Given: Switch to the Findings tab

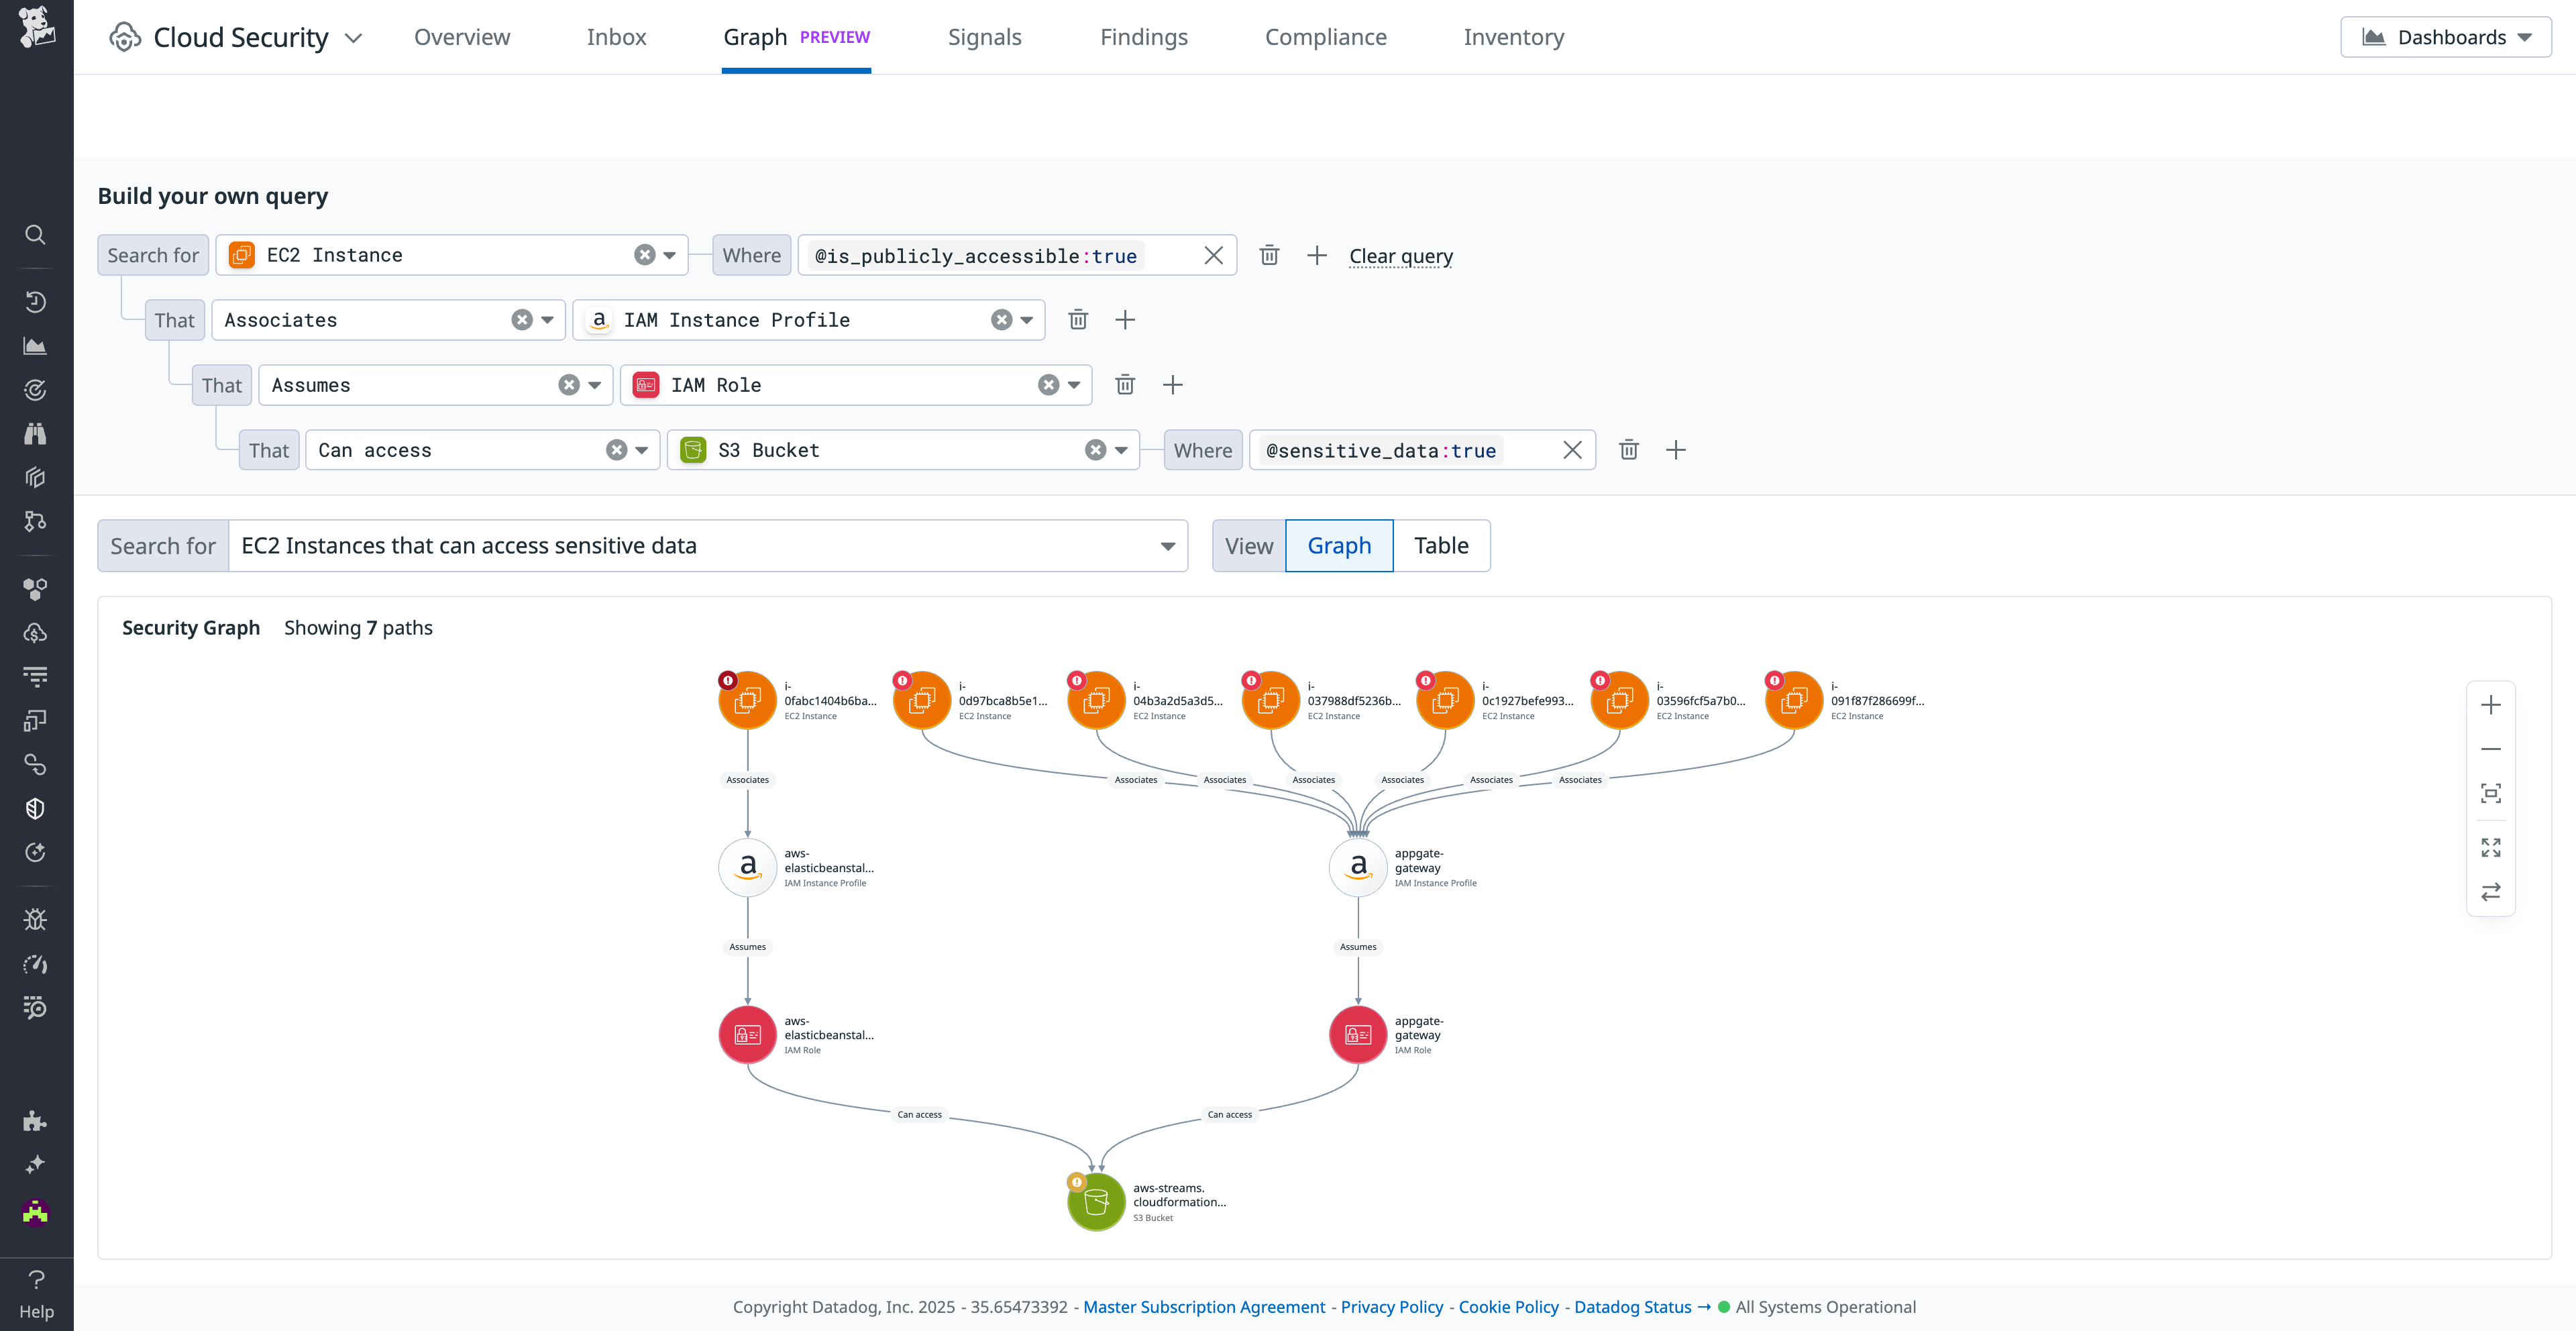Looking at the screenshot, I should (1144, 36).
